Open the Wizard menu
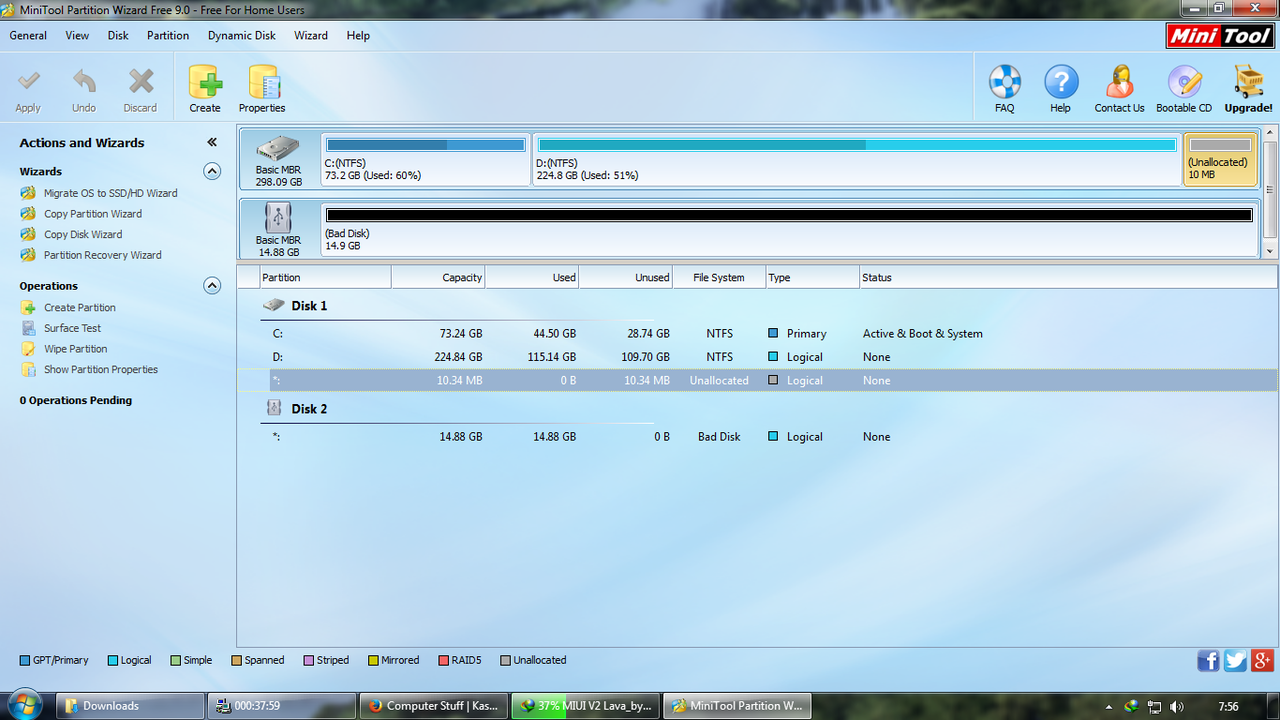 311,35
